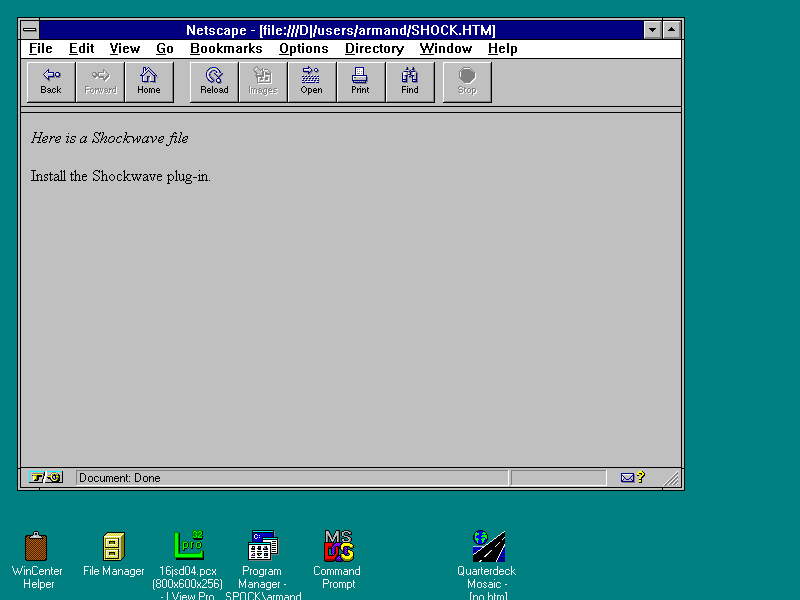800x600 pixels.
Task: Click the security key icon in status bar
Action: [x=46, y=478]
